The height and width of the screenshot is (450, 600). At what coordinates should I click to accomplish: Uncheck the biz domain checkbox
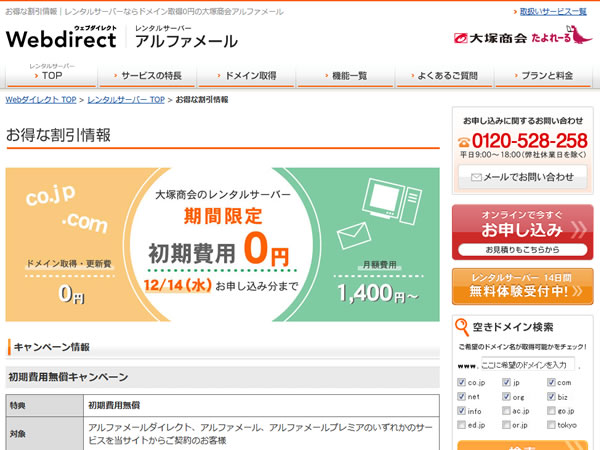click(551, 396)
